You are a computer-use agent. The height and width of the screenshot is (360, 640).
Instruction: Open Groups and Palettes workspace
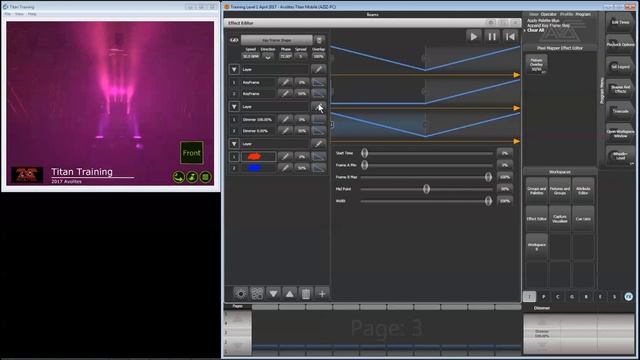(536, 191)
